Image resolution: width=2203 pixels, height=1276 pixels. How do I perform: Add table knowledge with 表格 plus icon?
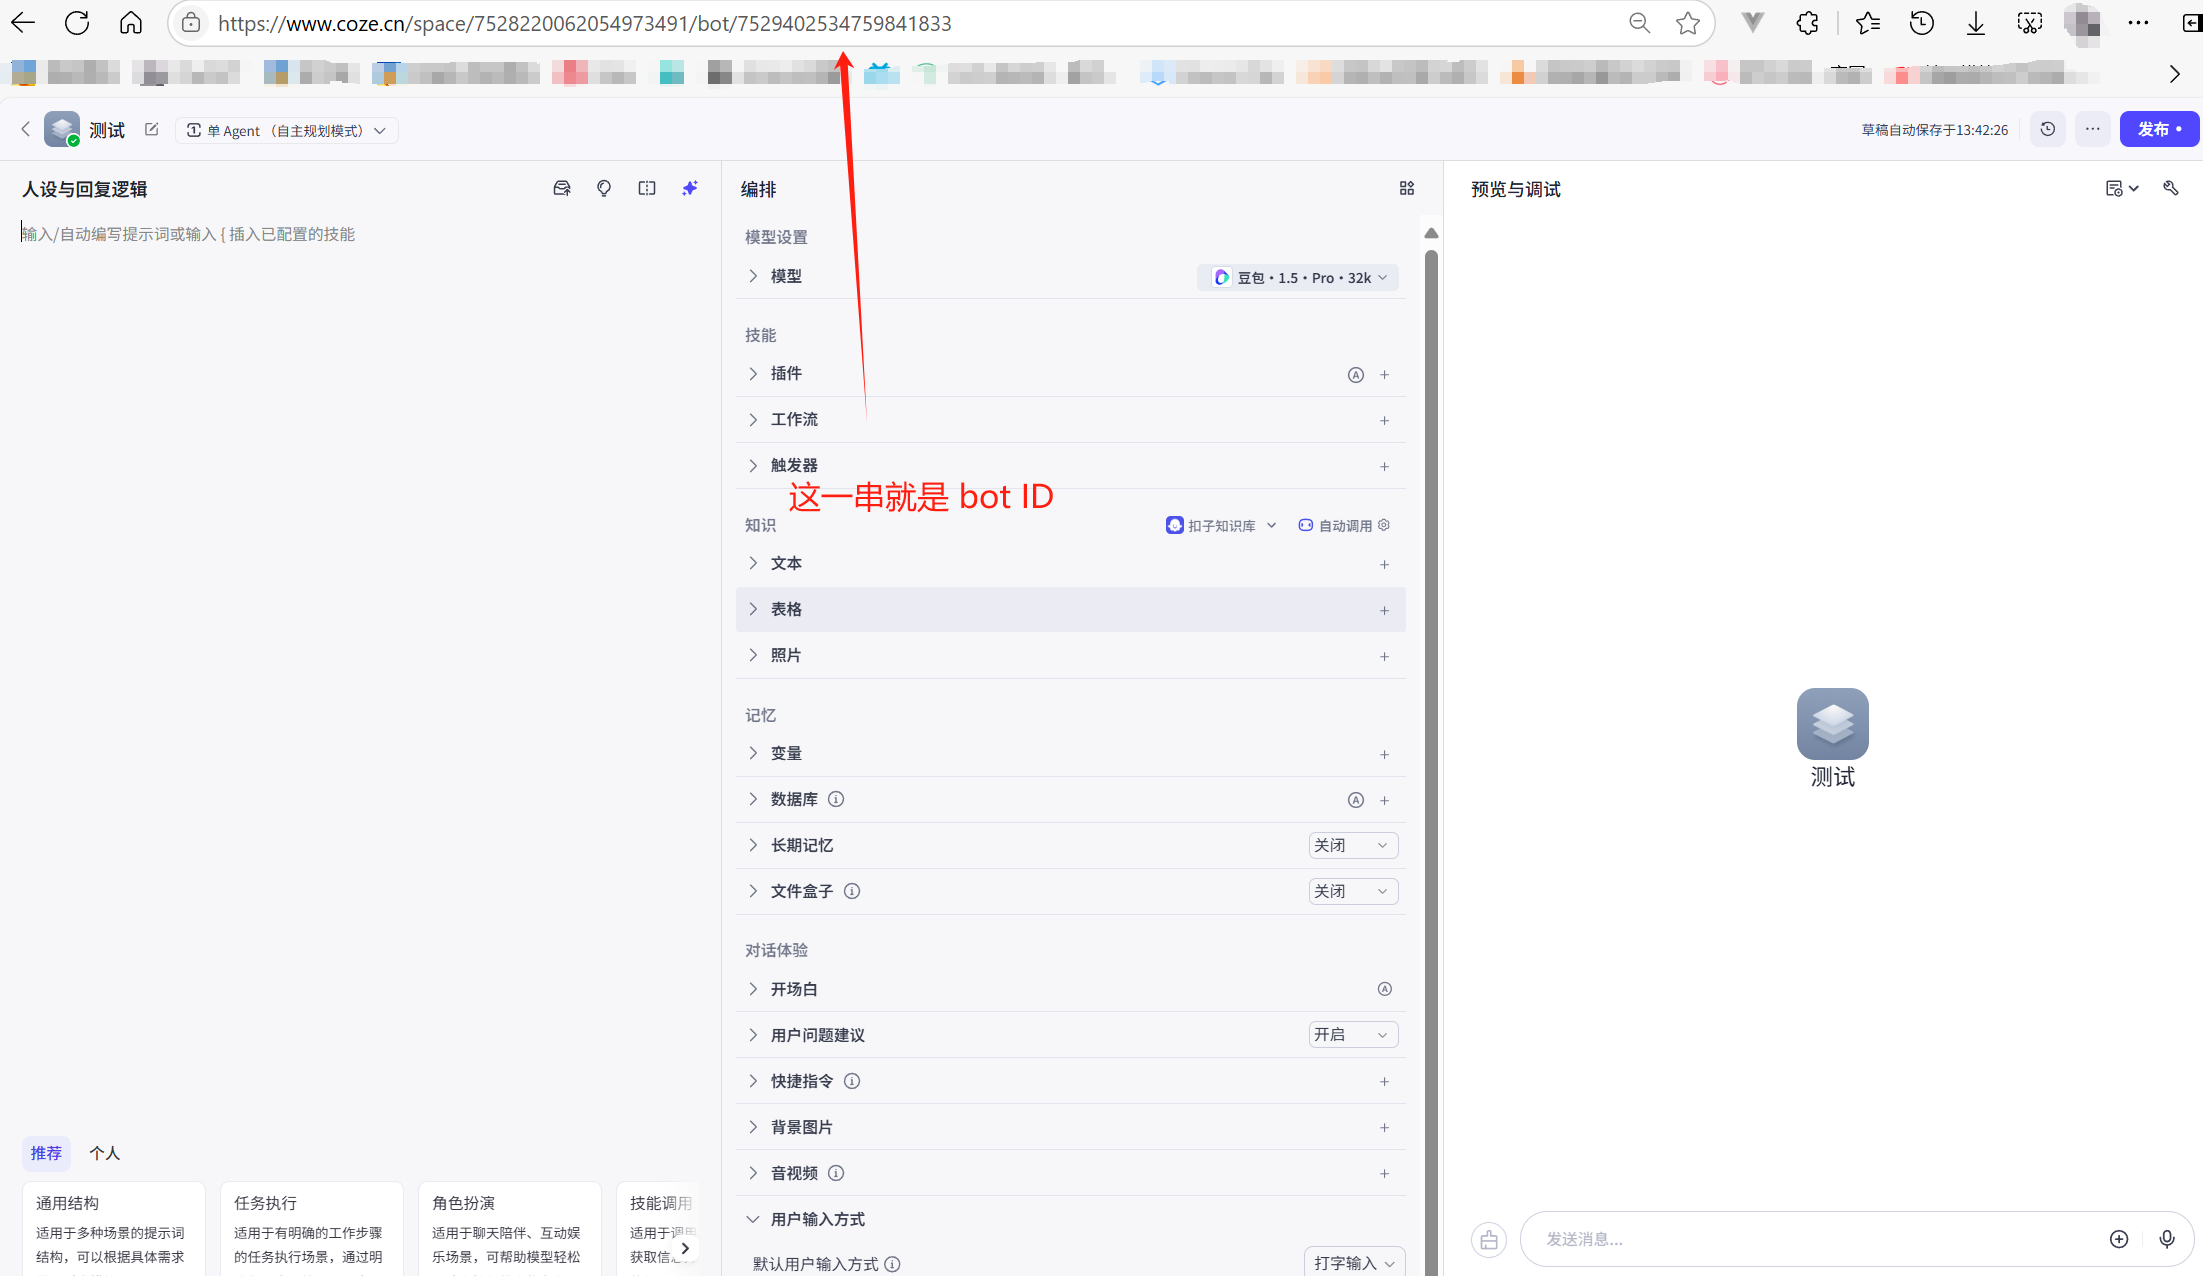point(1385,610)
